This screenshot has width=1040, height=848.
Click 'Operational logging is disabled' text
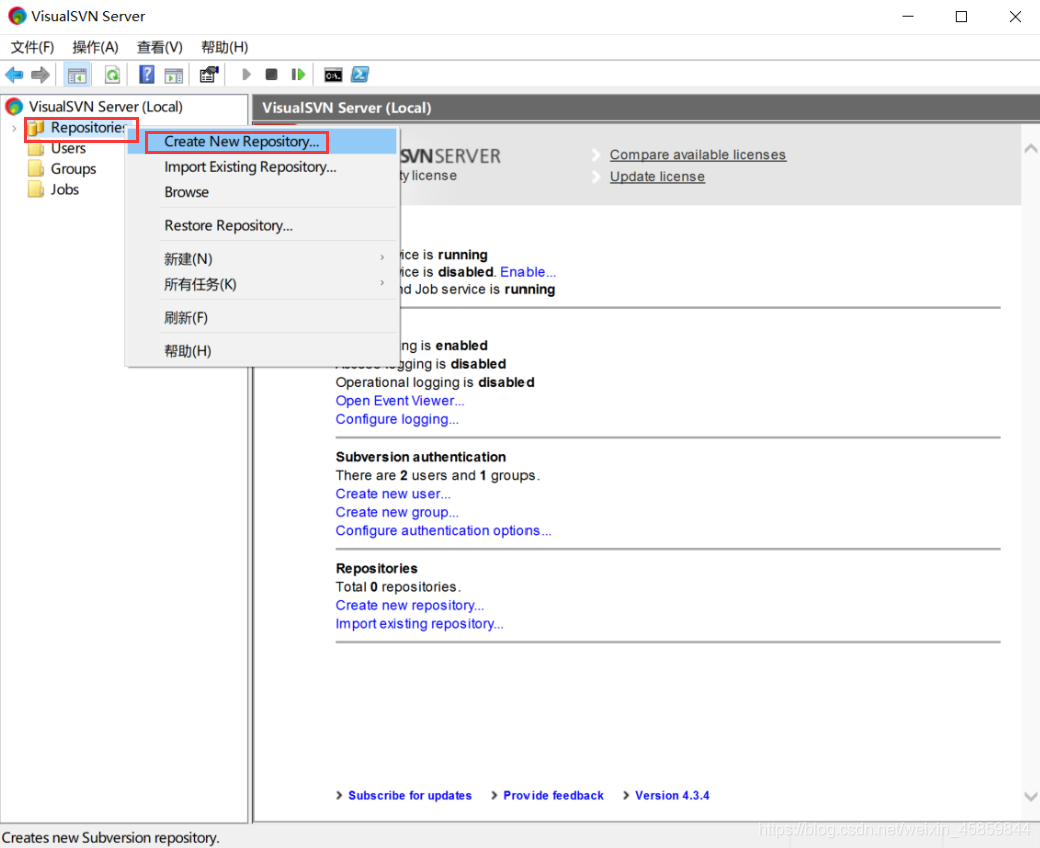[435, 383]
